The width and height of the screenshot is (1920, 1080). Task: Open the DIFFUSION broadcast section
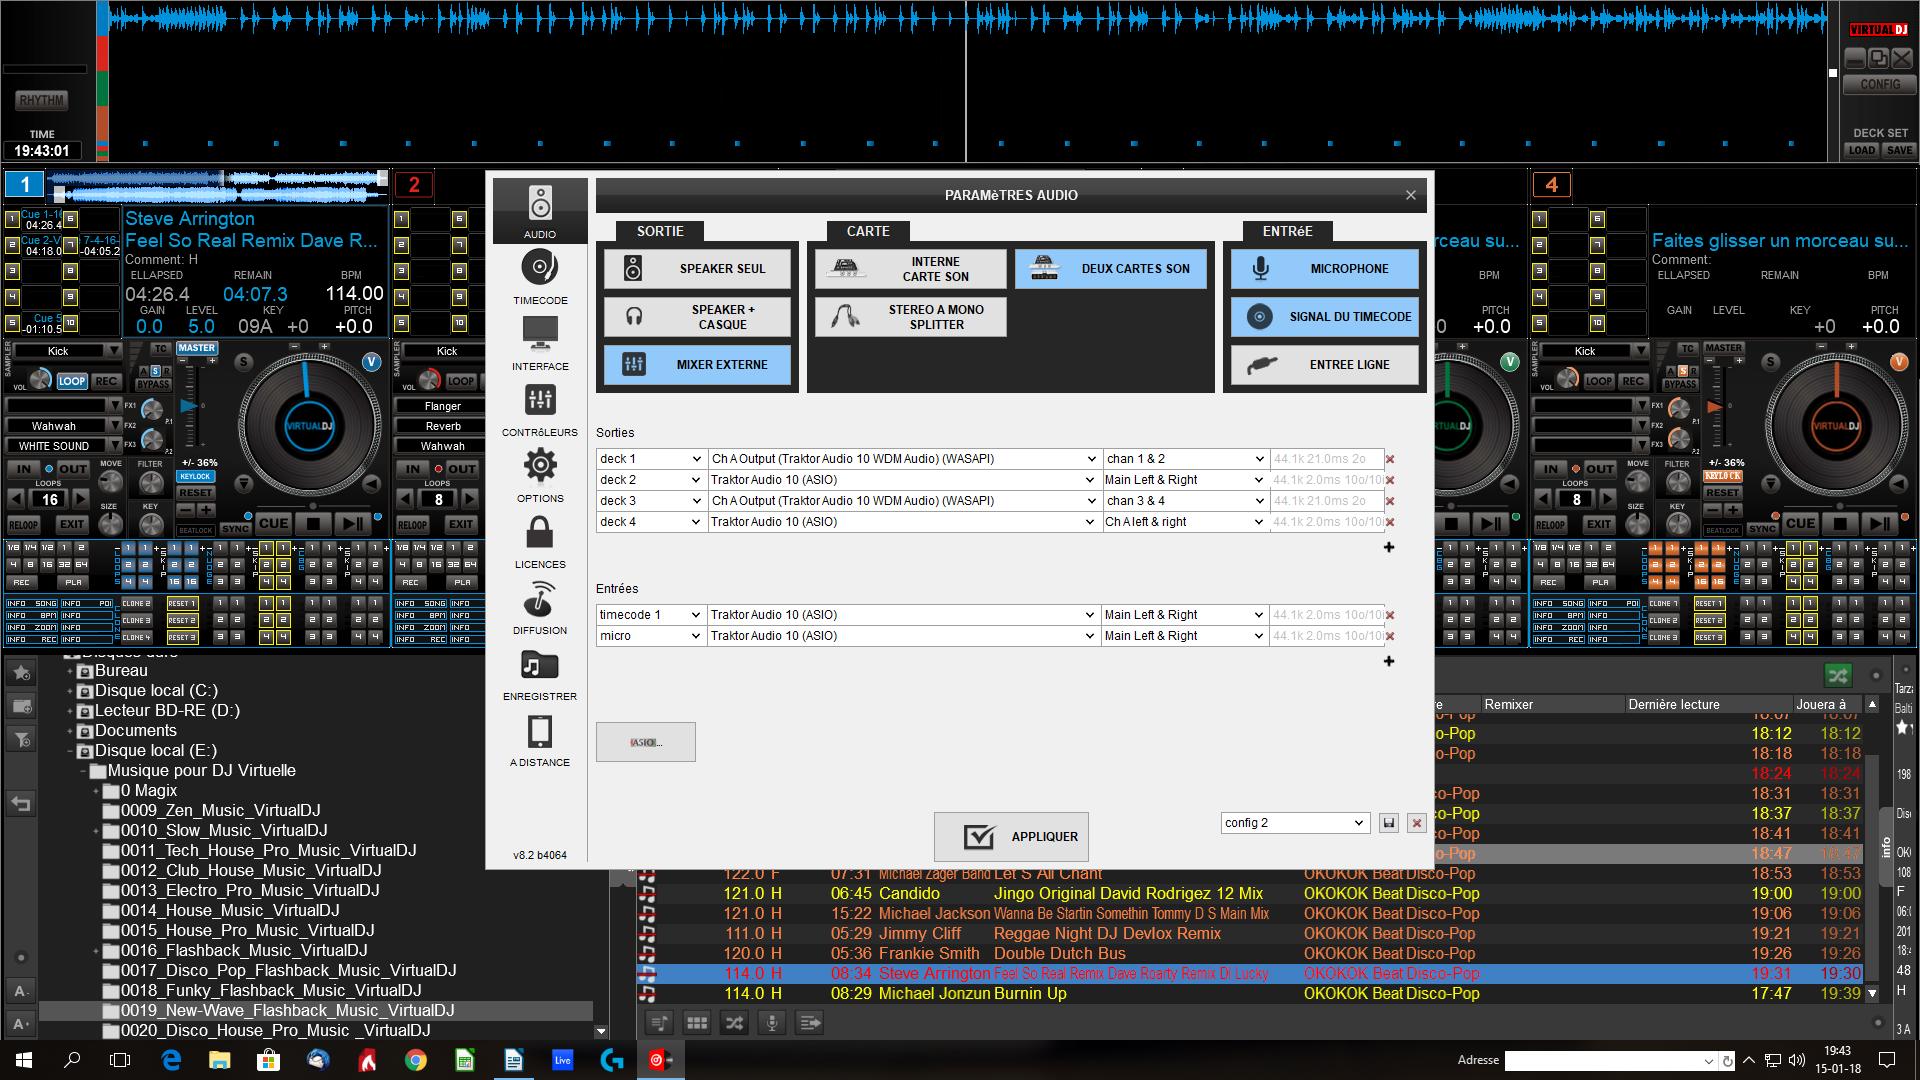click(x=540, y=607)
